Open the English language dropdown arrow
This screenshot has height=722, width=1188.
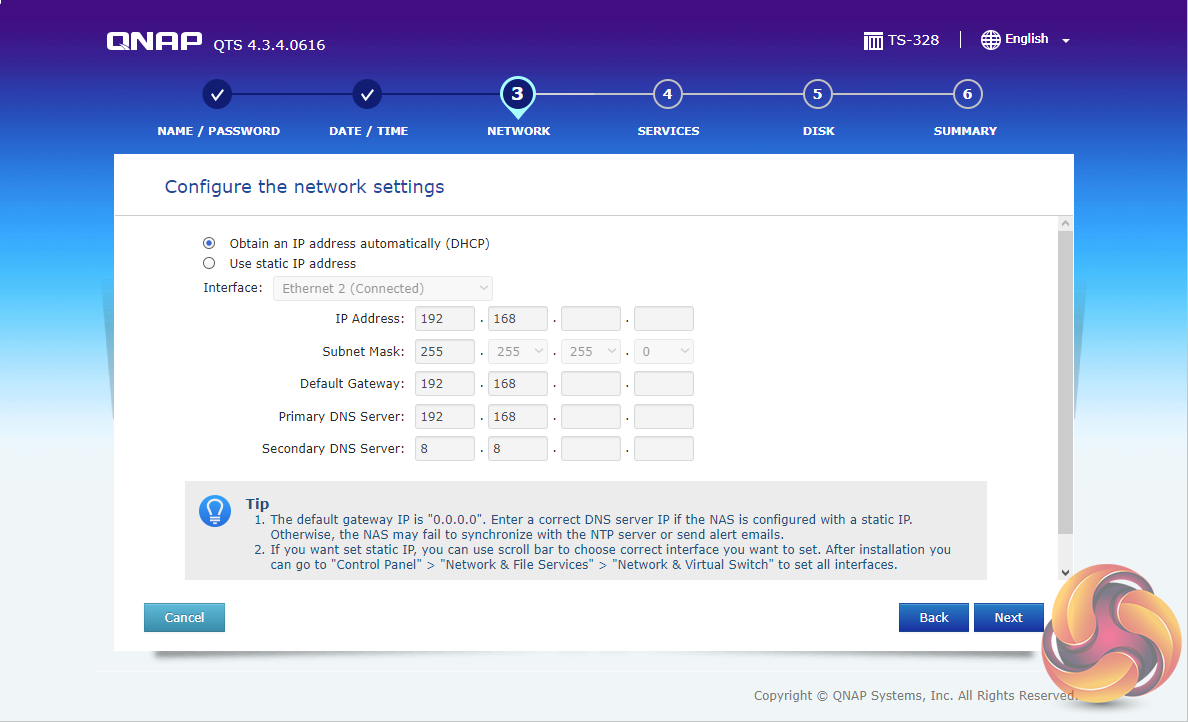click(1066, 41)
